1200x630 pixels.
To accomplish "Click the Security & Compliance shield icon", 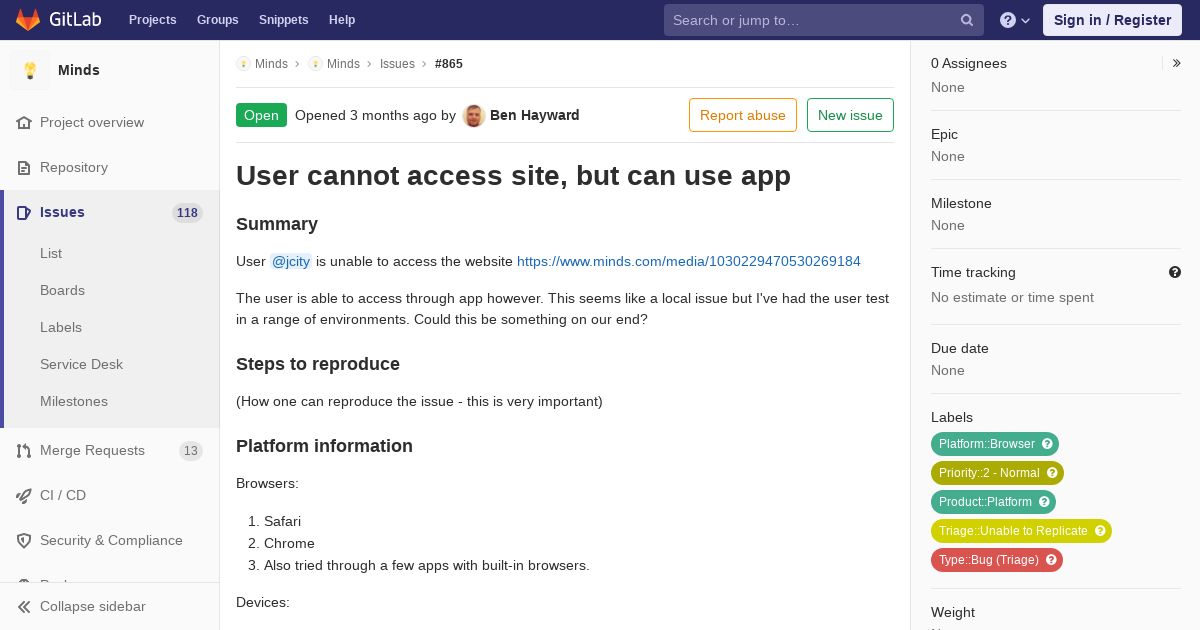I will (24, 540).
